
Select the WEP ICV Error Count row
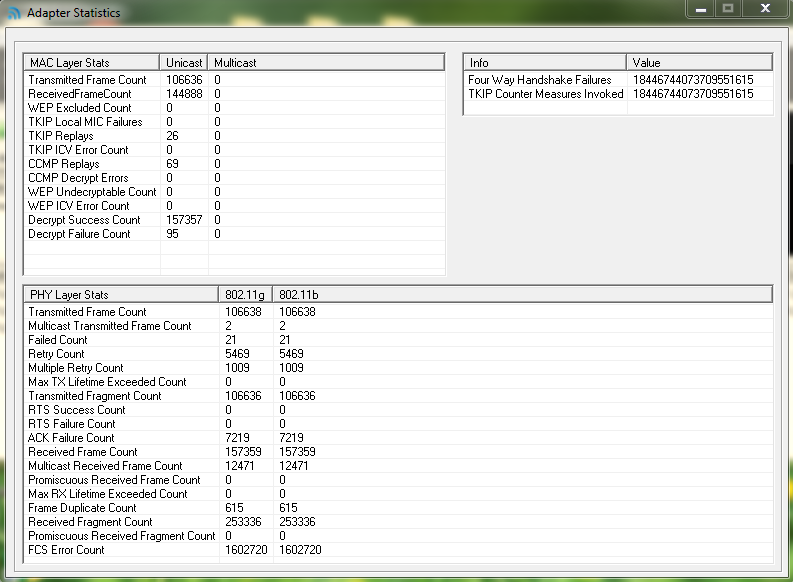[235, 206]
